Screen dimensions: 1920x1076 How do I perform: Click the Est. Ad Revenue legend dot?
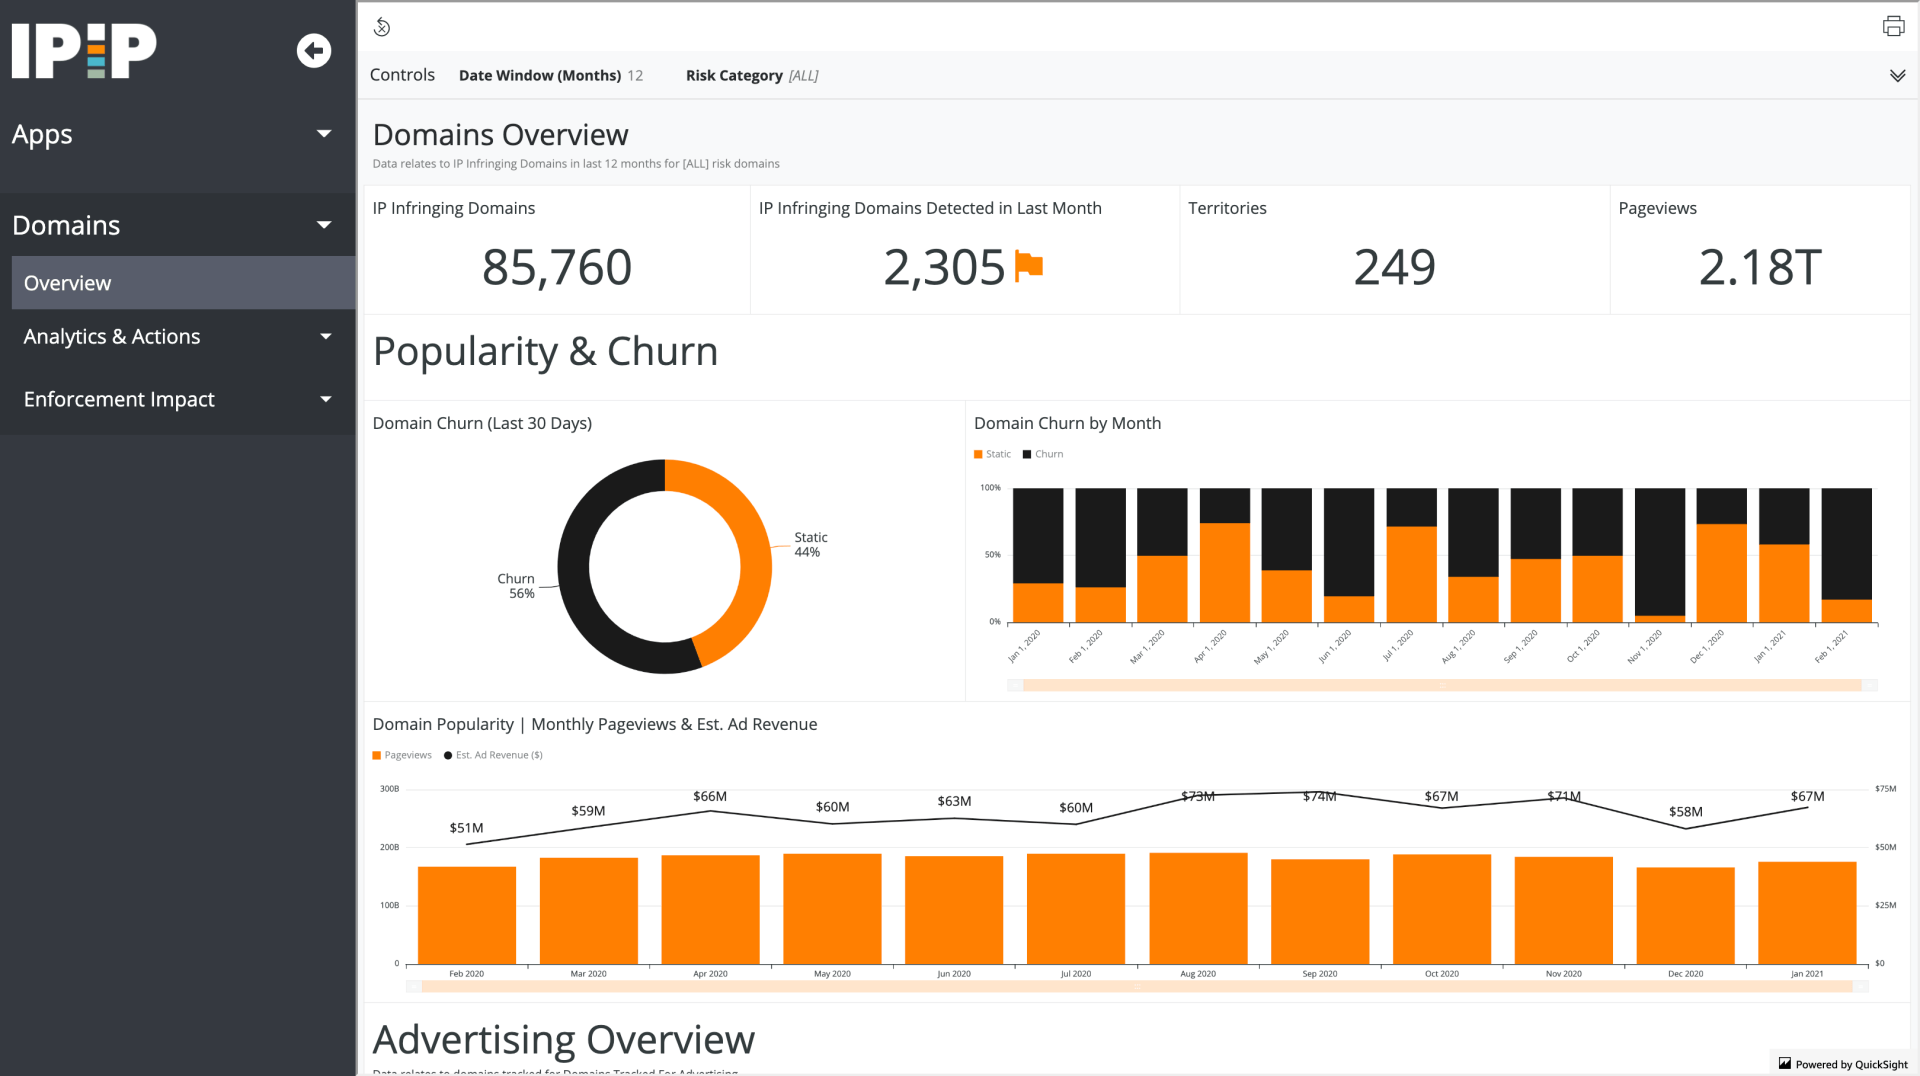[448, 755]
